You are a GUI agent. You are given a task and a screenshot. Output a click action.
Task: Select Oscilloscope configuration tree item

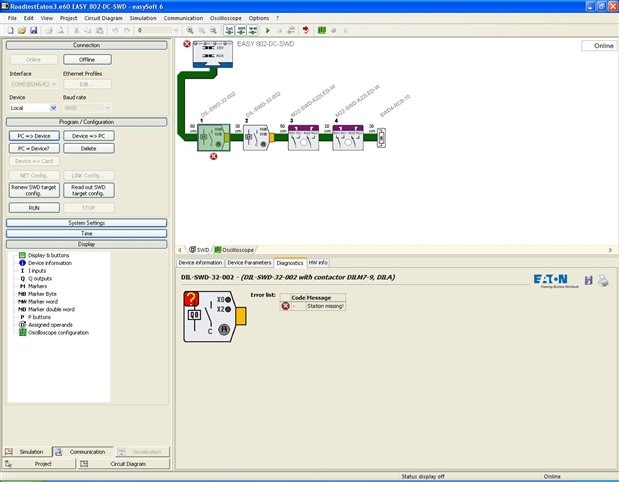(54, 333)
